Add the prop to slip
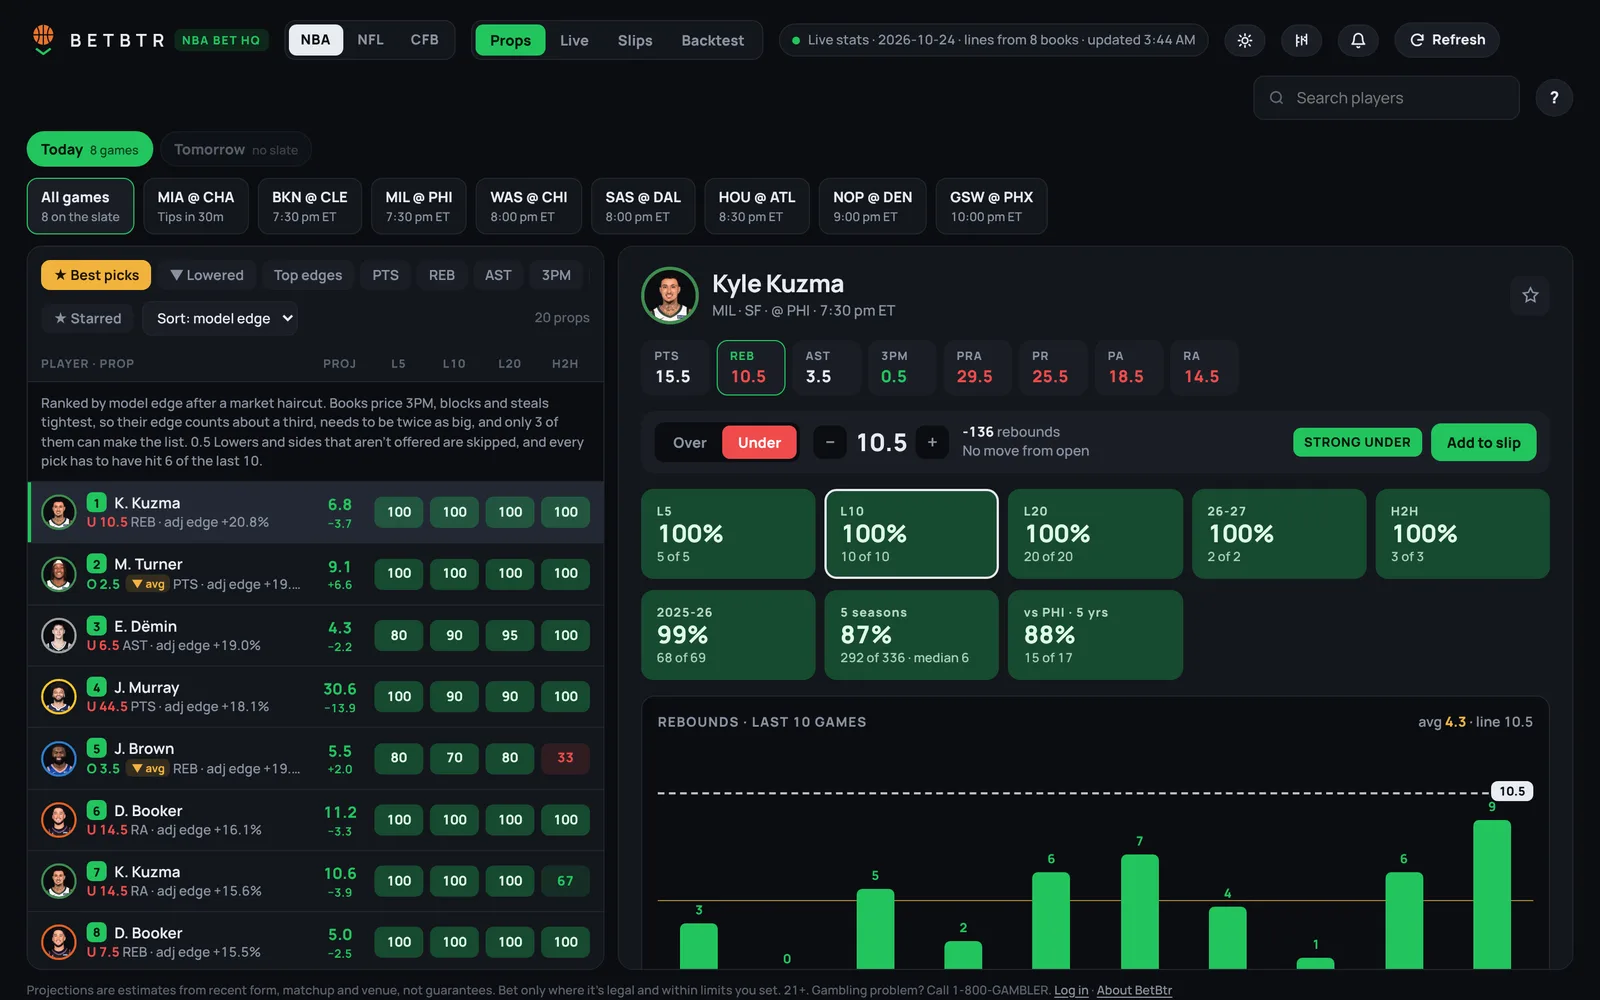The image size is (1600, 1000). pos(1483,443)
